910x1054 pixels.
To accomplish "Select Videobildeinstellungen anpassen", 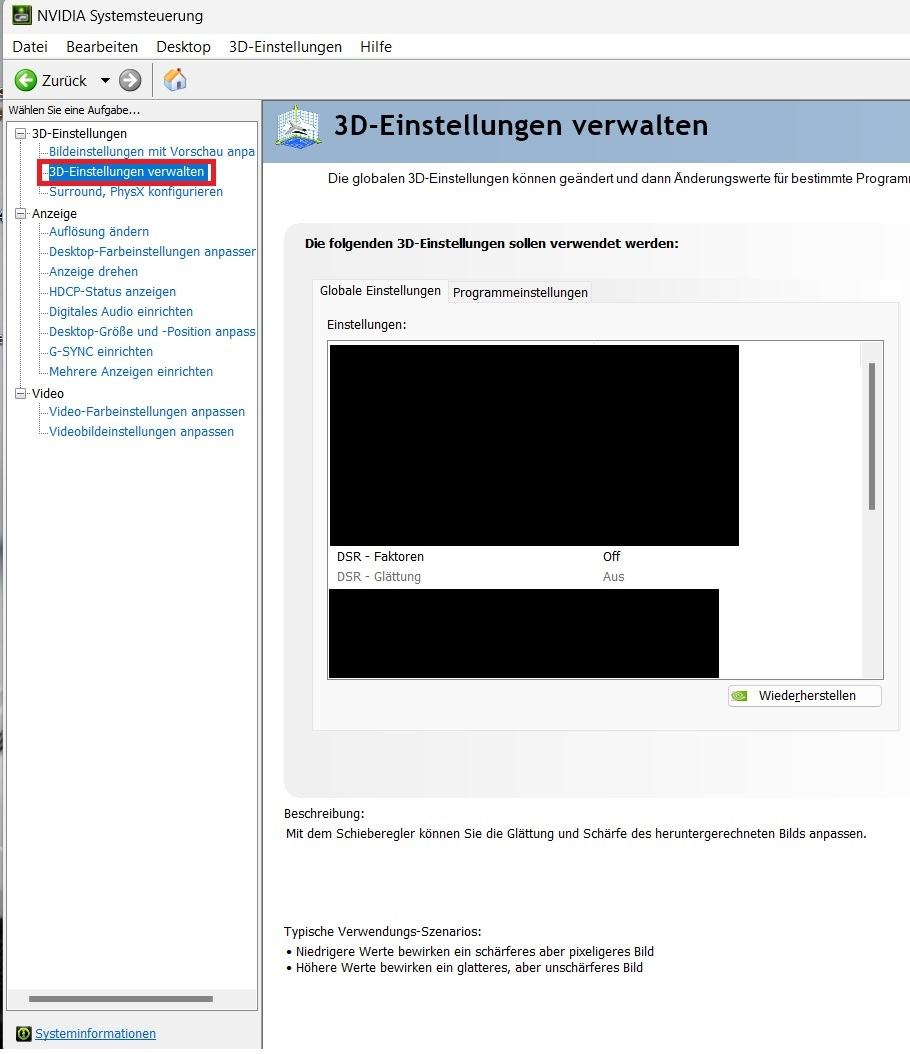I will coord(141,432).
